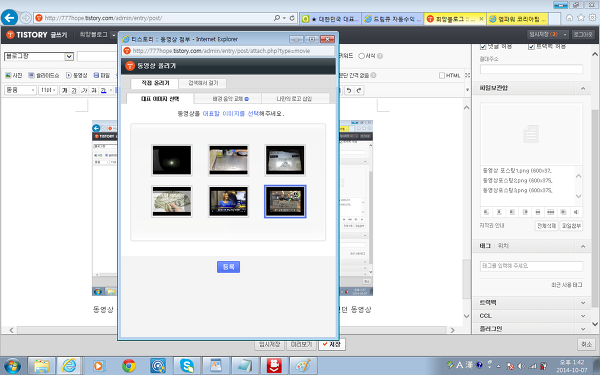This screenshot has width=600, height=375.
Task: Collapse the 태그 panel with its chevron
Action: point(583,246)
